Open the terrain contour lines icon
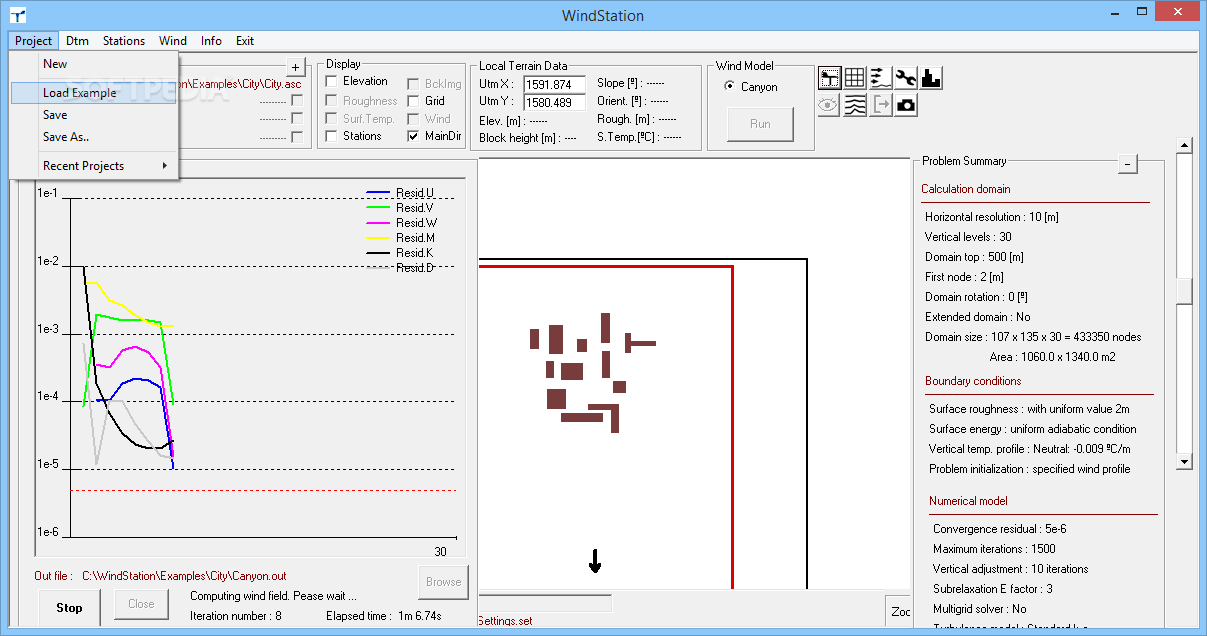Image resolution: width=1207 pixels, height=636 pixels. (855, 105)
